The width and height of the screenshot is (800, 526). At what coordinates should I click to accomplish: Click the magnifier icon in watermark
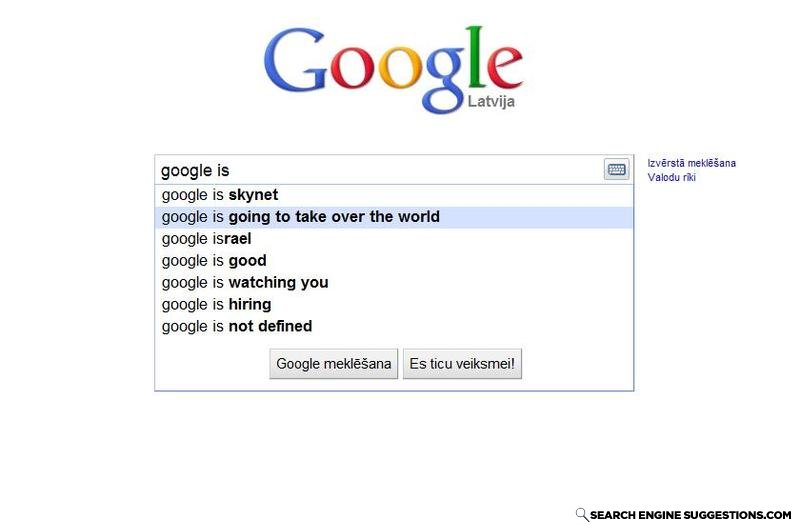582,514
